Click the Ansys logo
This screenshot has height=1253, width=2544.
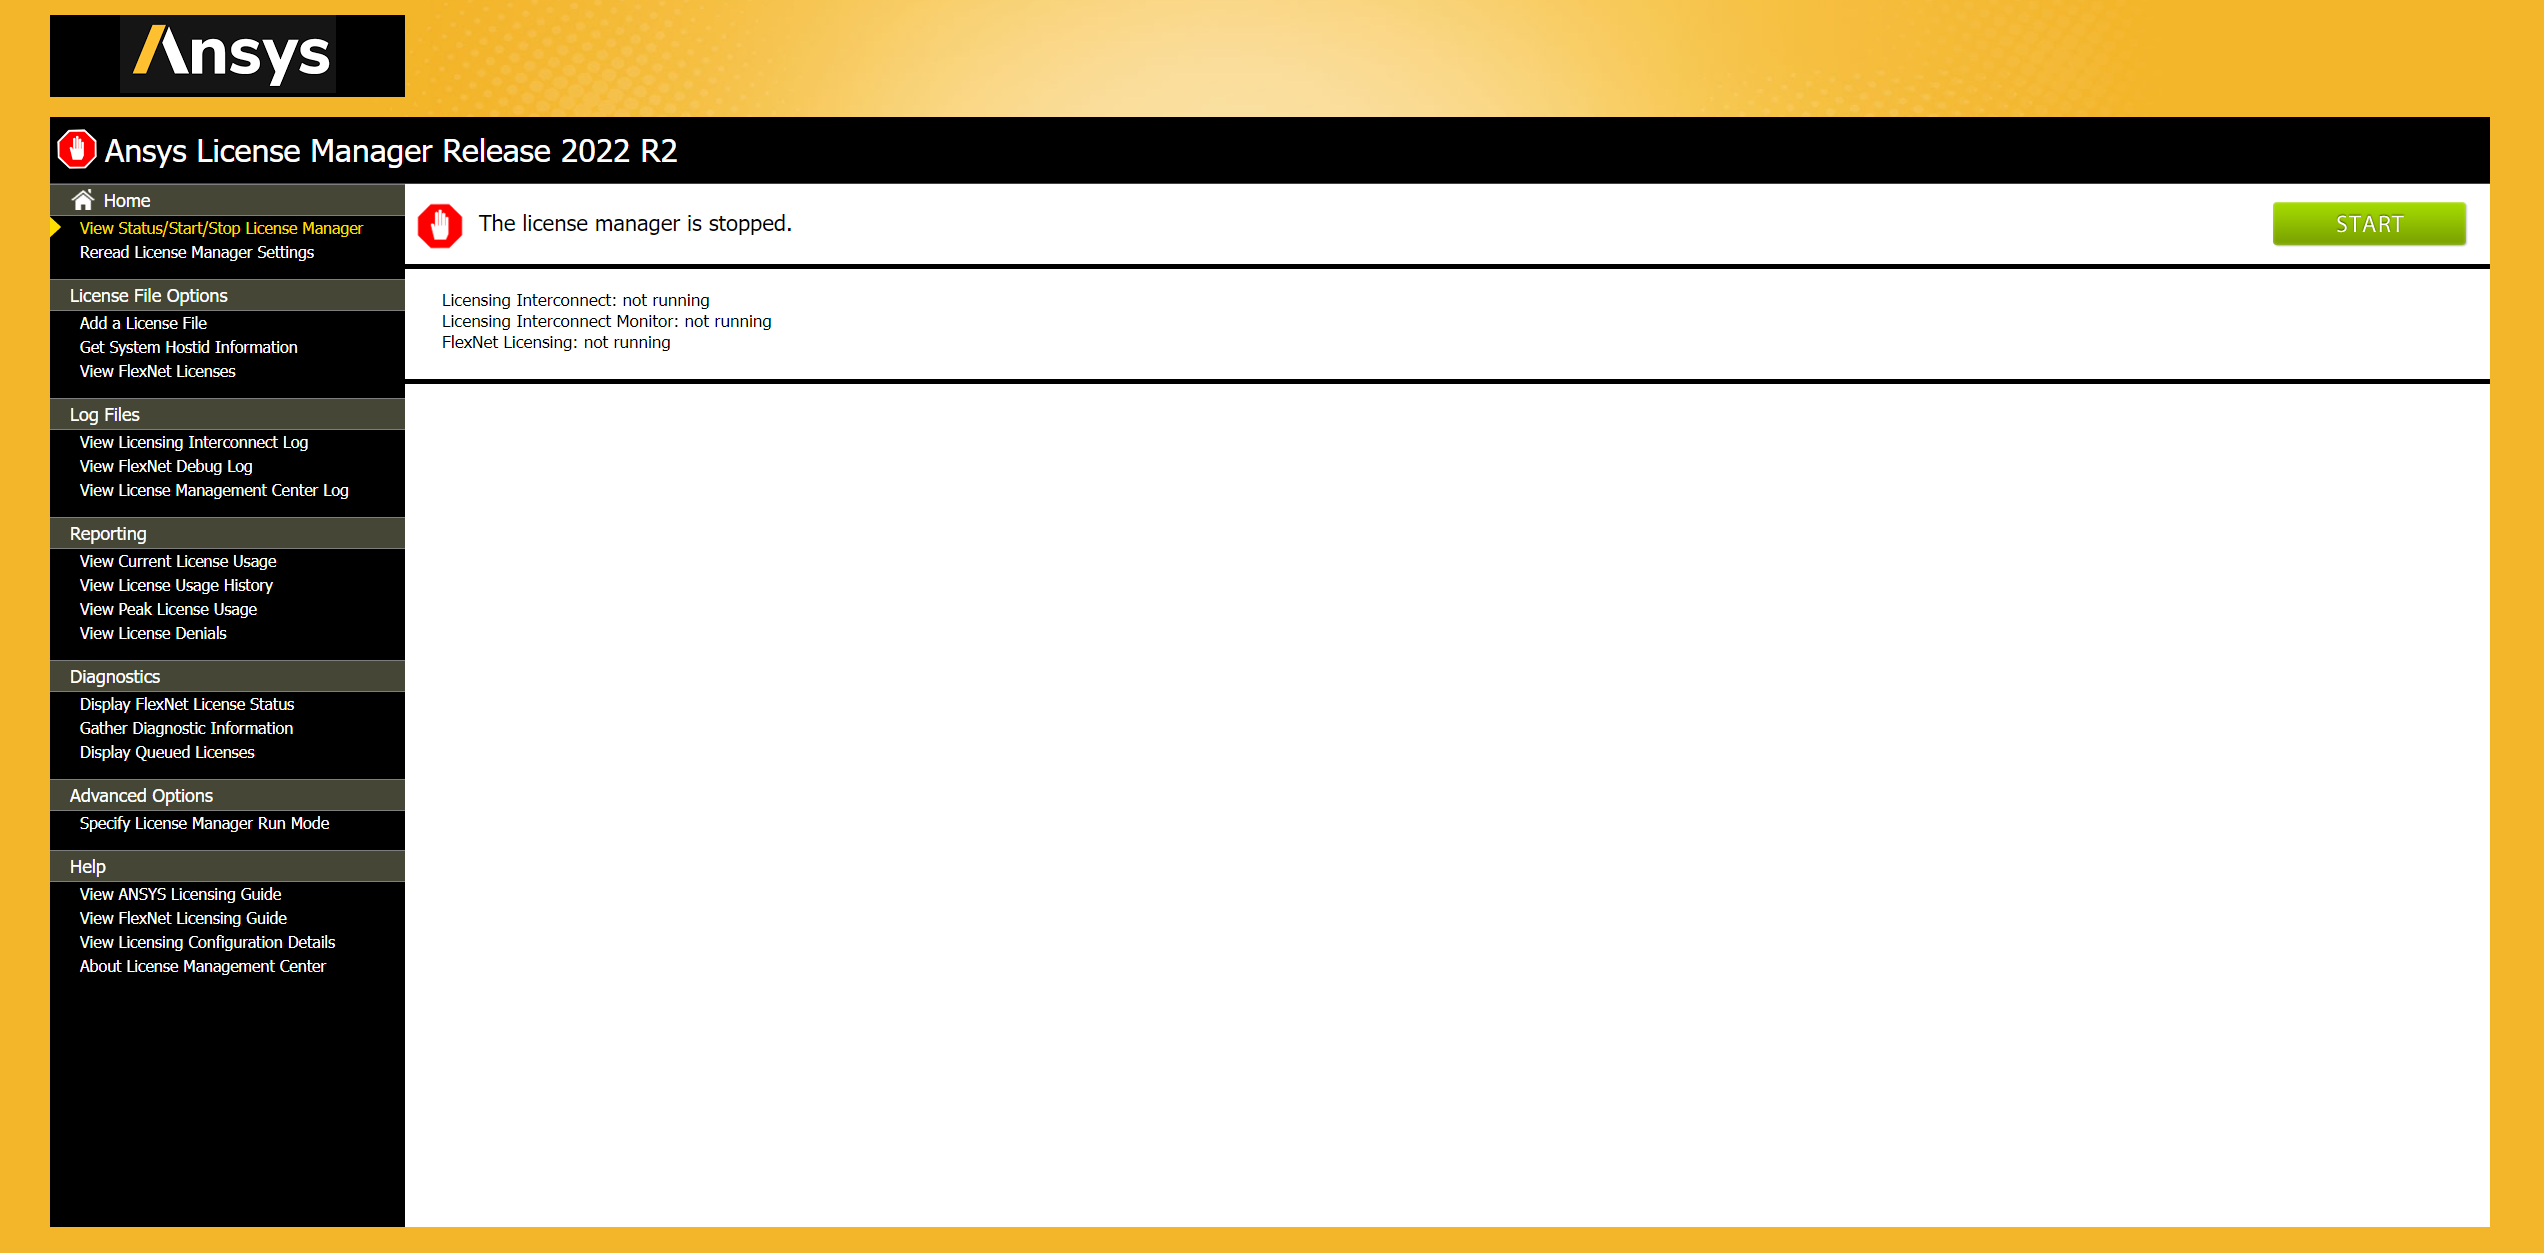click(228, 55)
